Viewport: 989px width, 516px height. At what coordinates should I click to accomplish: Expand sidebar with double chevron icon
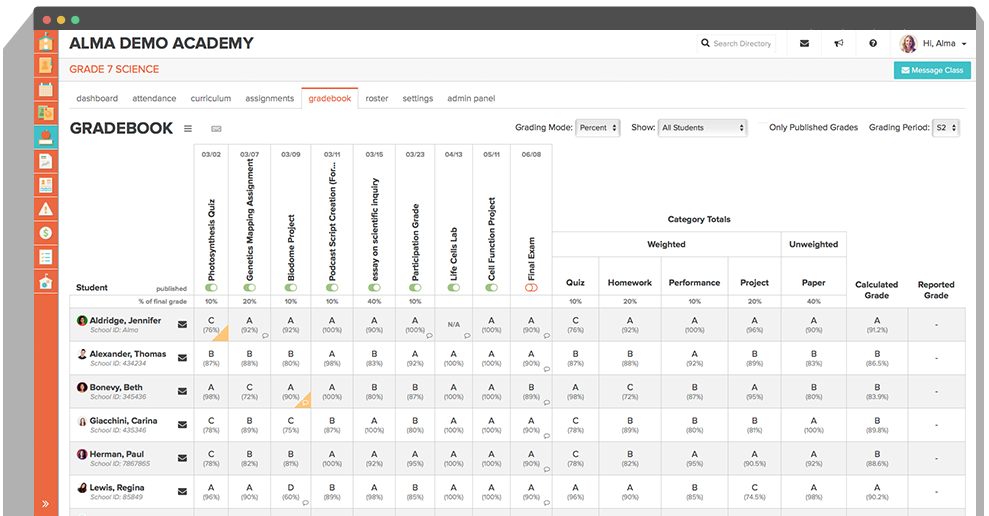(45, 503)
